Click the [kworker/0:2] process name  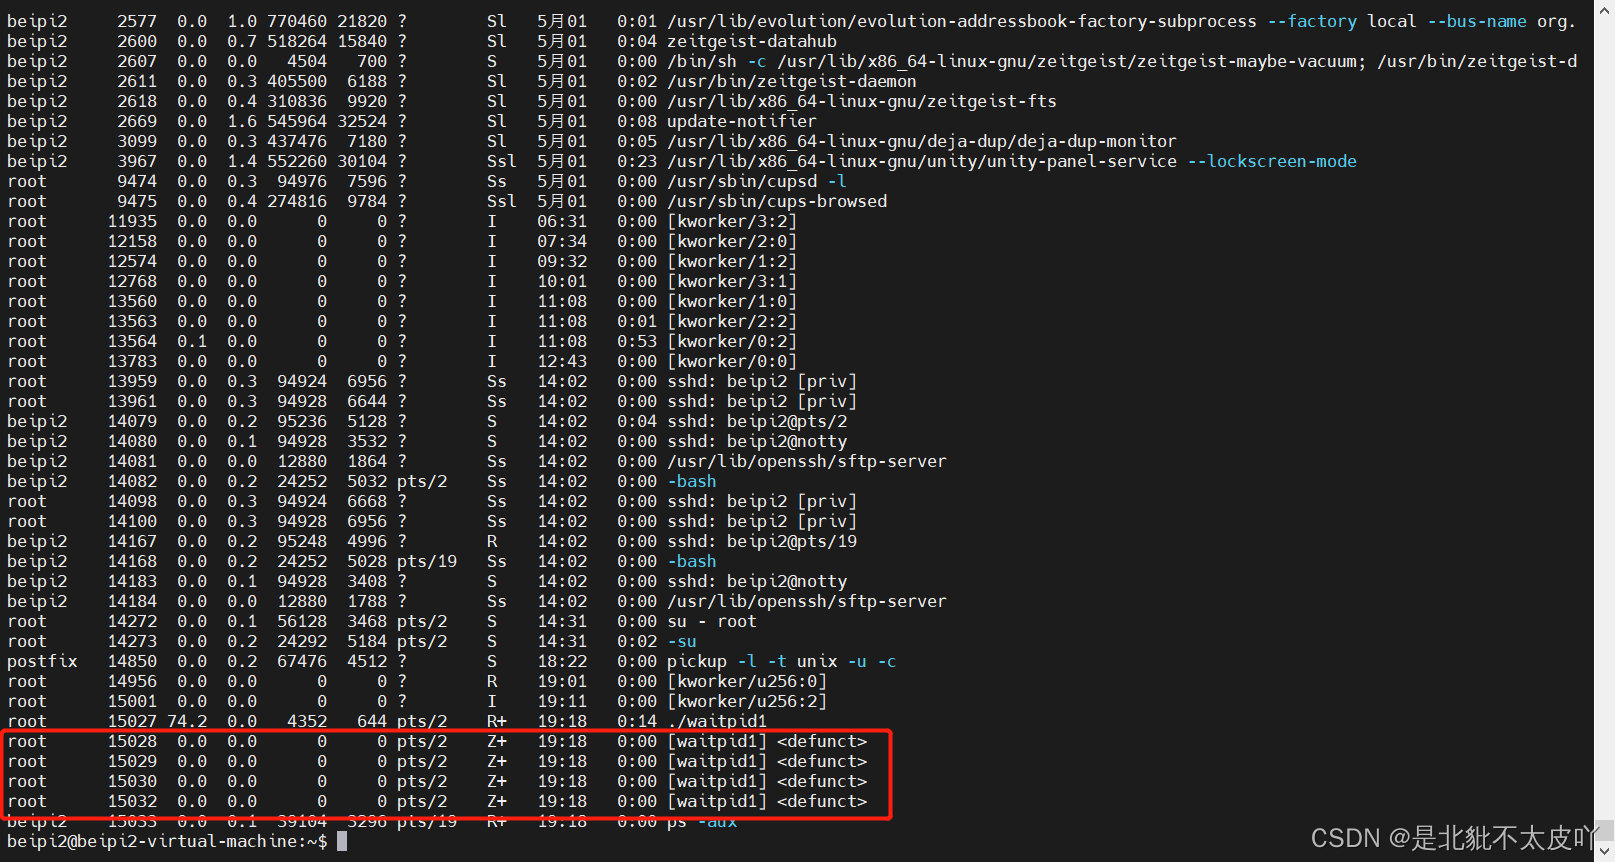[x=732, y=341]
